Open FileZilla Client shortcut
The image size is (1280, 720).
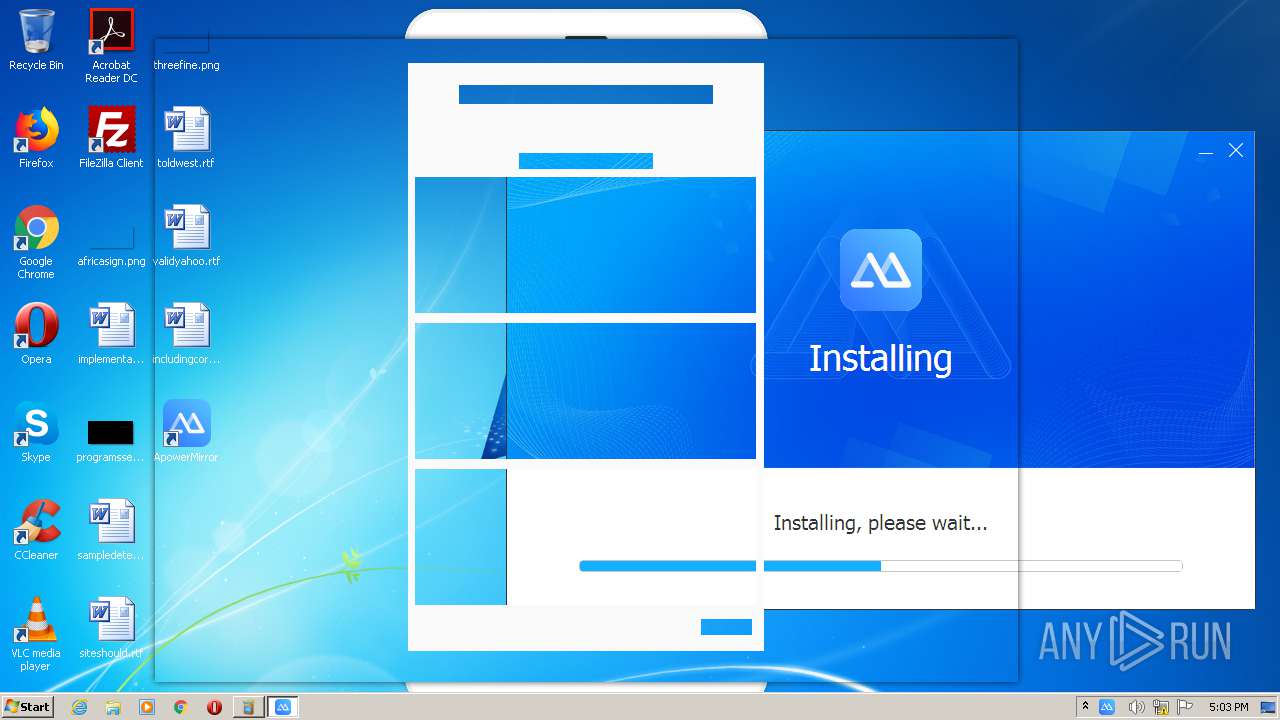(111, 138)
